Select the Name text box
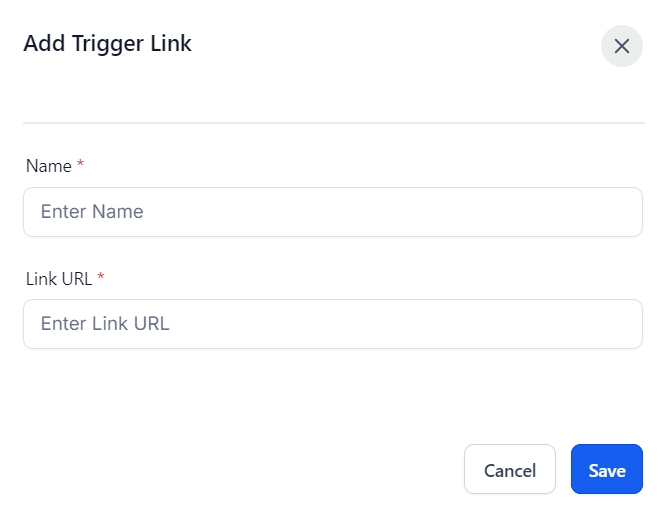666x520 pixels. 332,212
